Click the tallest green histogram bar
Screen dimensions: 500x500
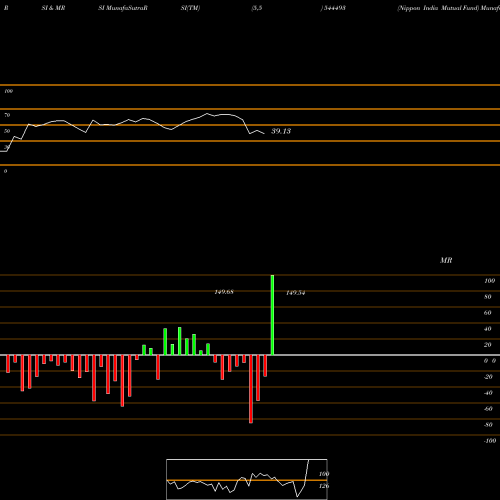pyautogui.click(x=272, y=315)
